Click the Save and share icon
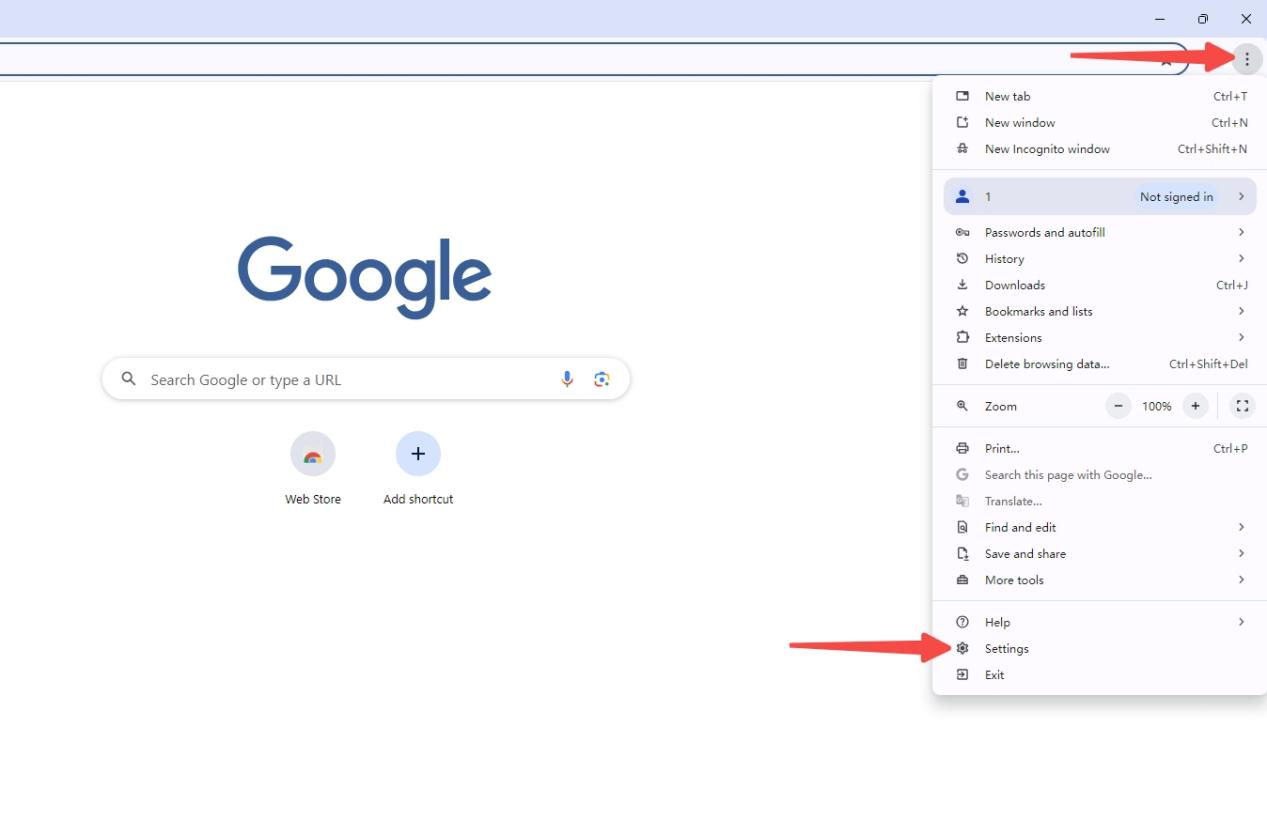 (962, 554)
